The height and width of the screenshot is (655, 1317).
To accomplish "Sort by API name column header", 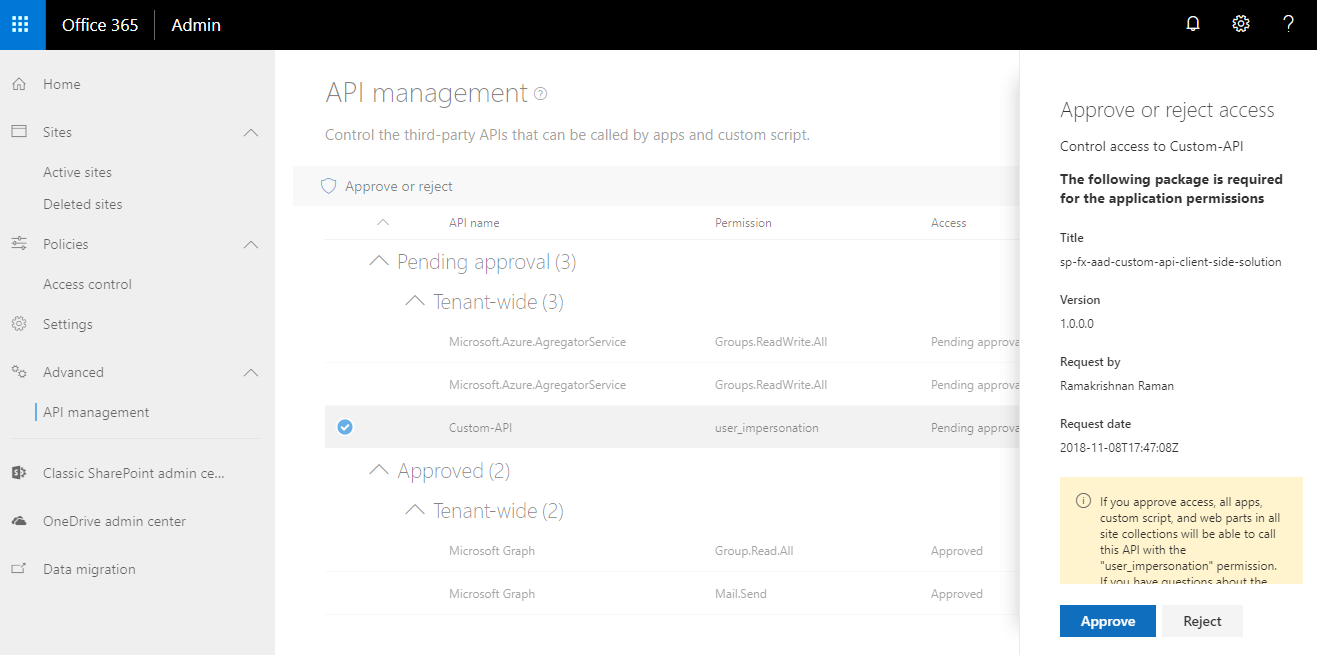I will (474, 223).
